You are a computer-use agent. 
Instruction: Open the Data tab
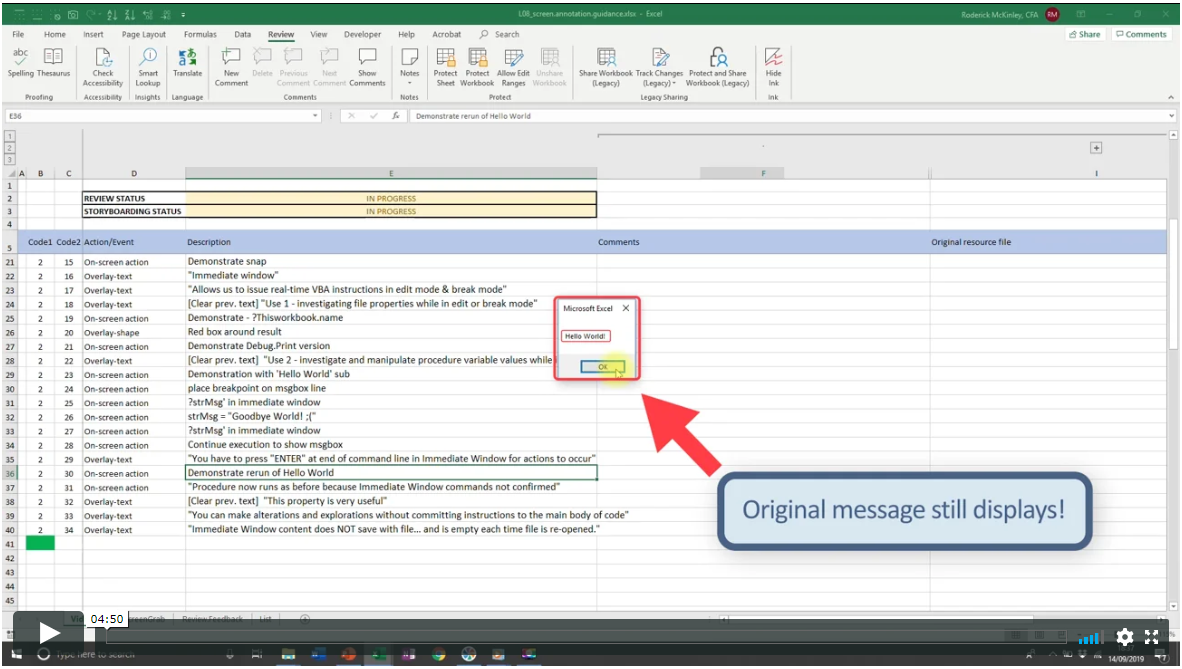tap(242, 35)
